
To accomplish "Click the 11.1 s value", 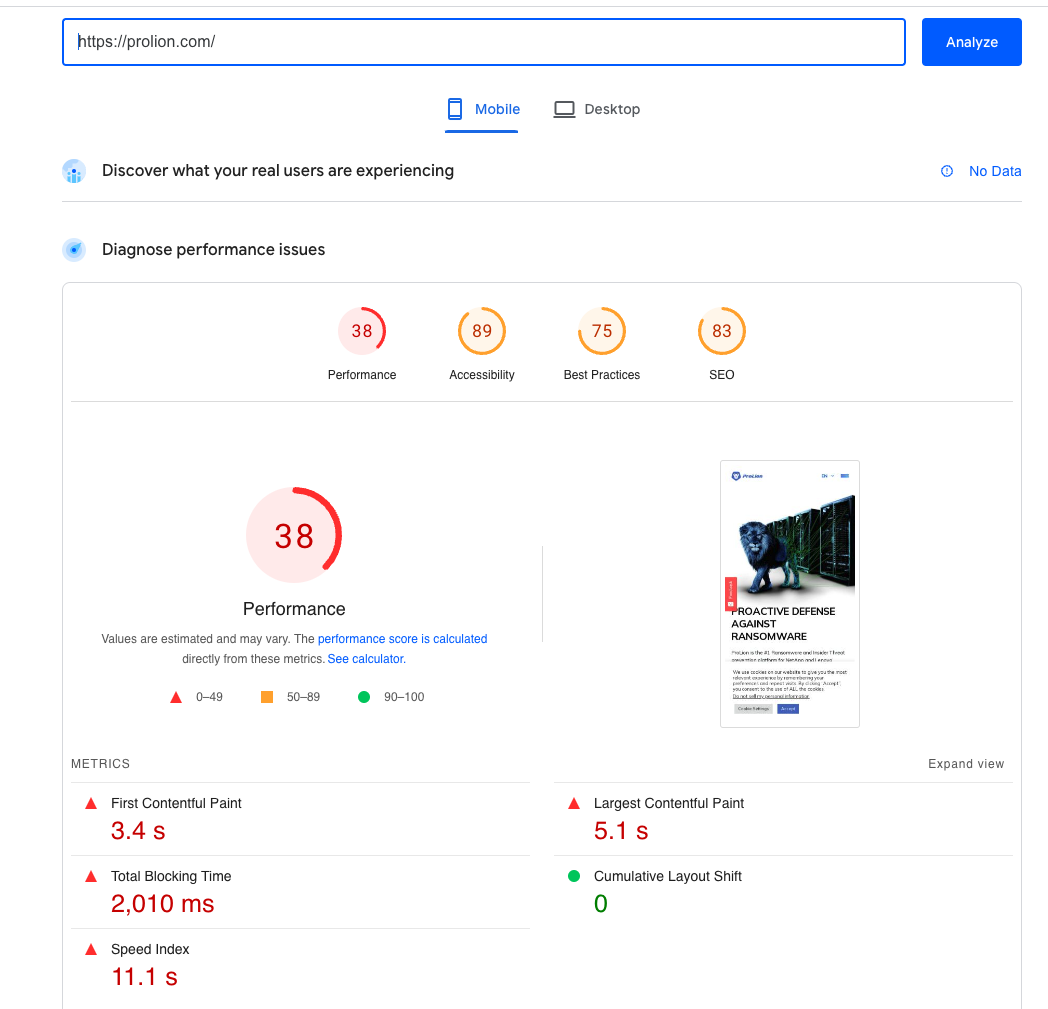I will [x=144, y=976].
